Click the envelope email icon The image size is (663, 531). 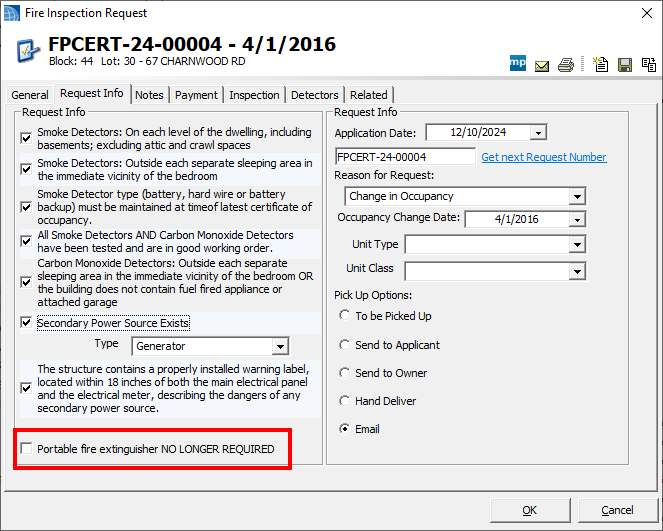[542, 66]
